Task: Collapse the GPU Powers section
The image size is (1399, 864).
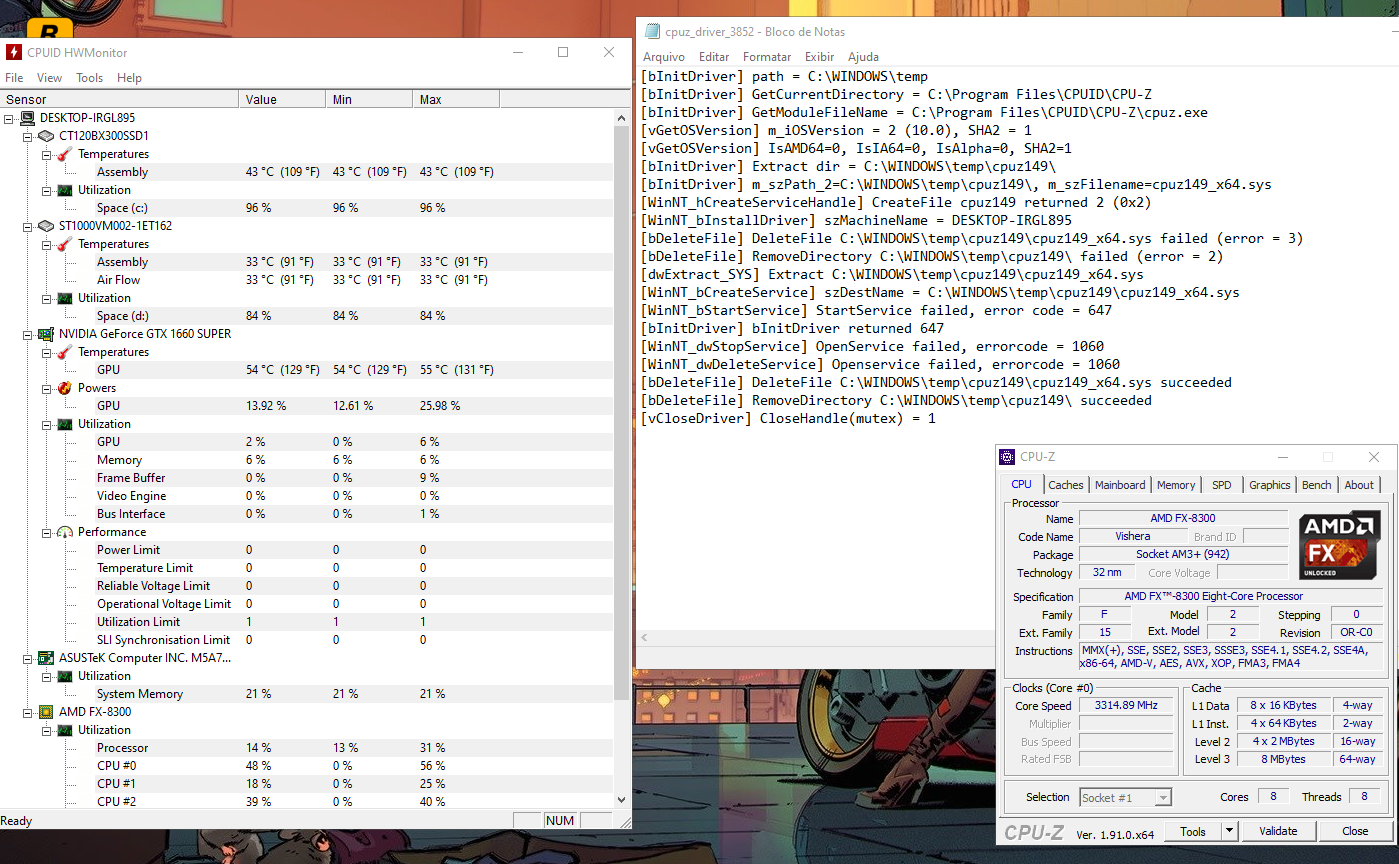Action: point(46,388)
